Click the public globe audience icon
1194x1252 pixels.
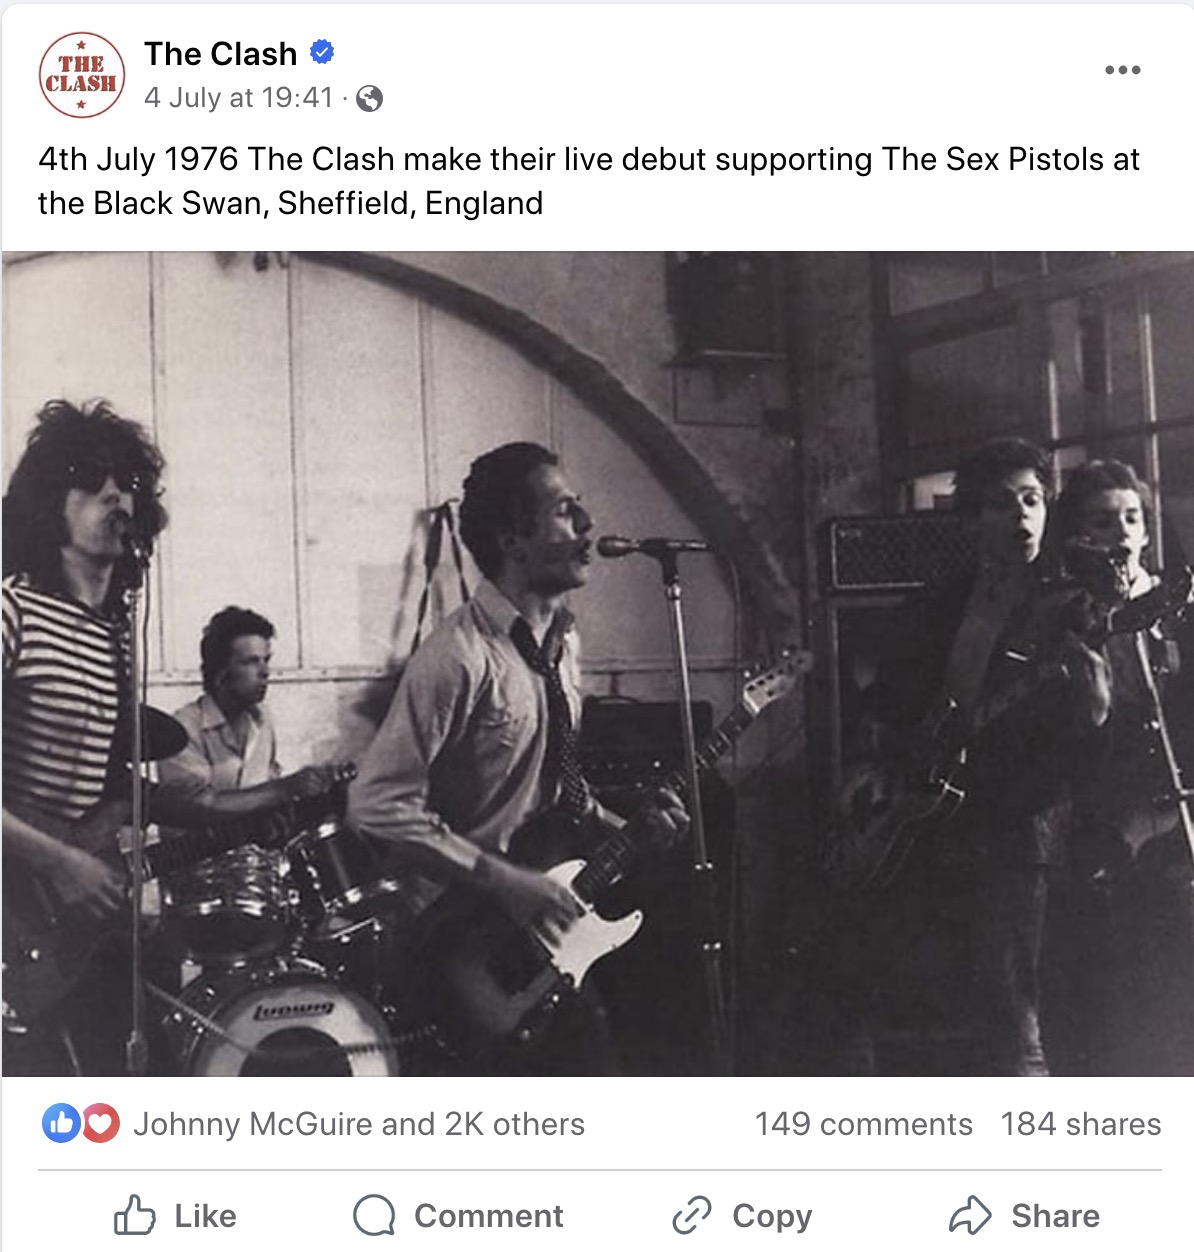coord(369,98)
